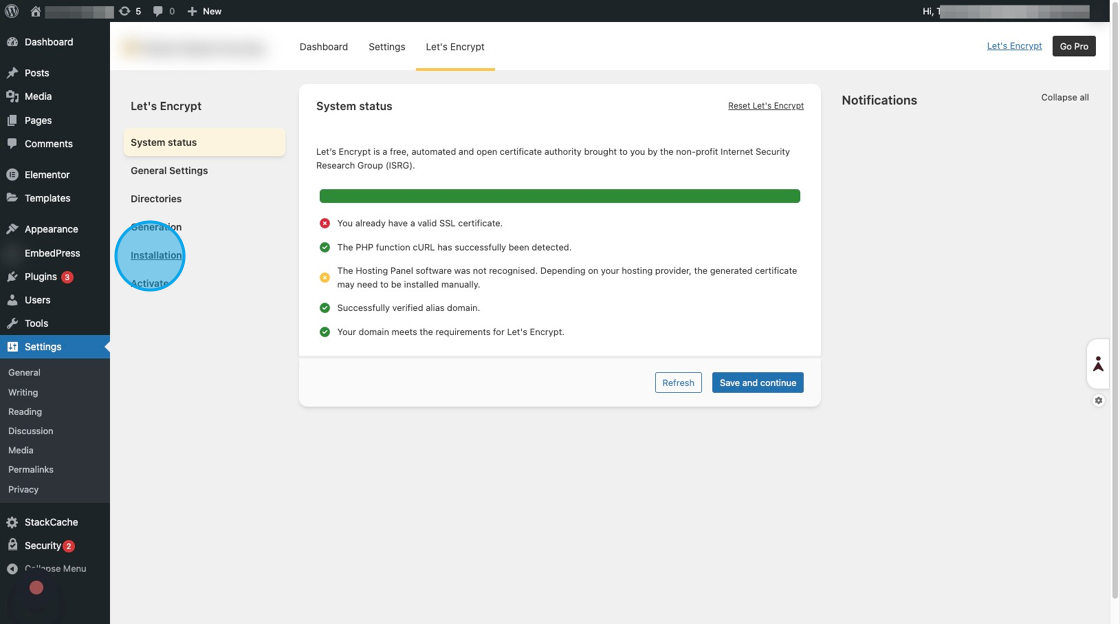Screen dimensions: 1120x624
Task: Click green check icon beside alias domain
Action: (x=325, y=308)
